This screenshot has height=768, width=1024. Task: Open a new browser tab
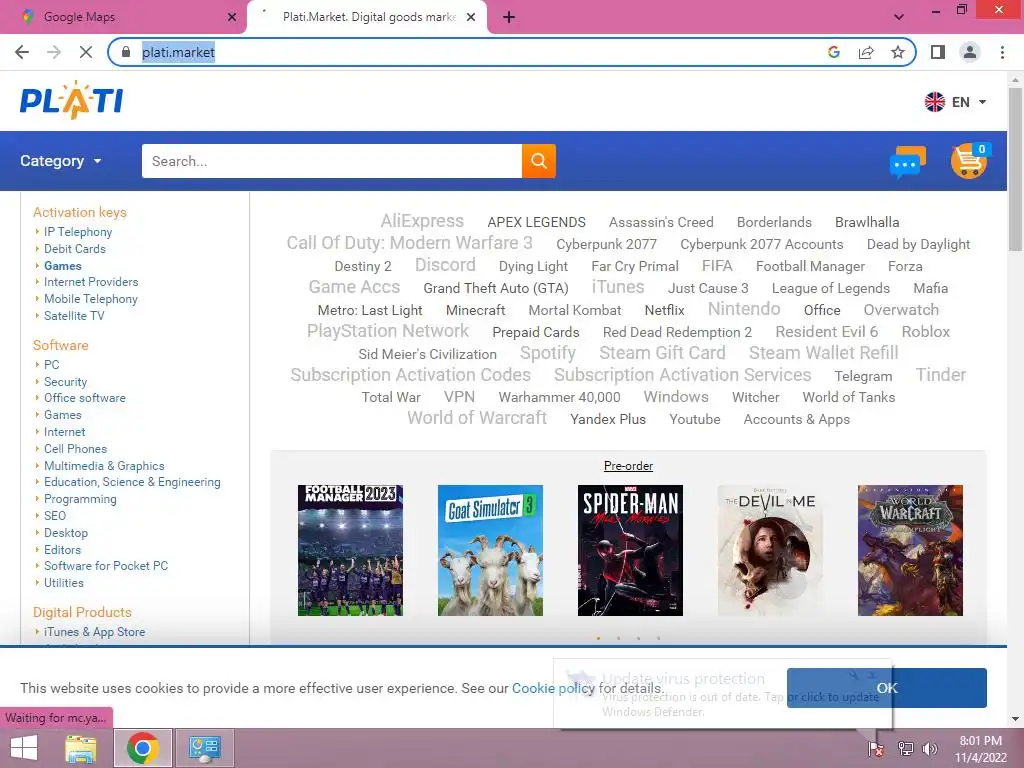coord(509,18)
